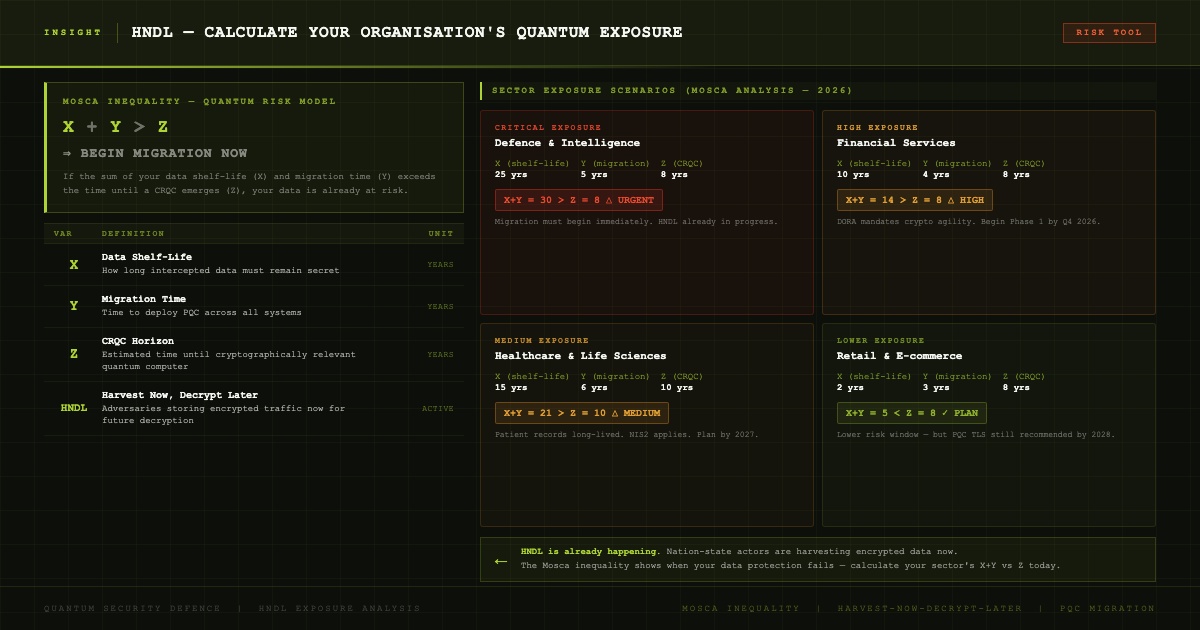Click the DEFINITION column header

pos(133,234)
